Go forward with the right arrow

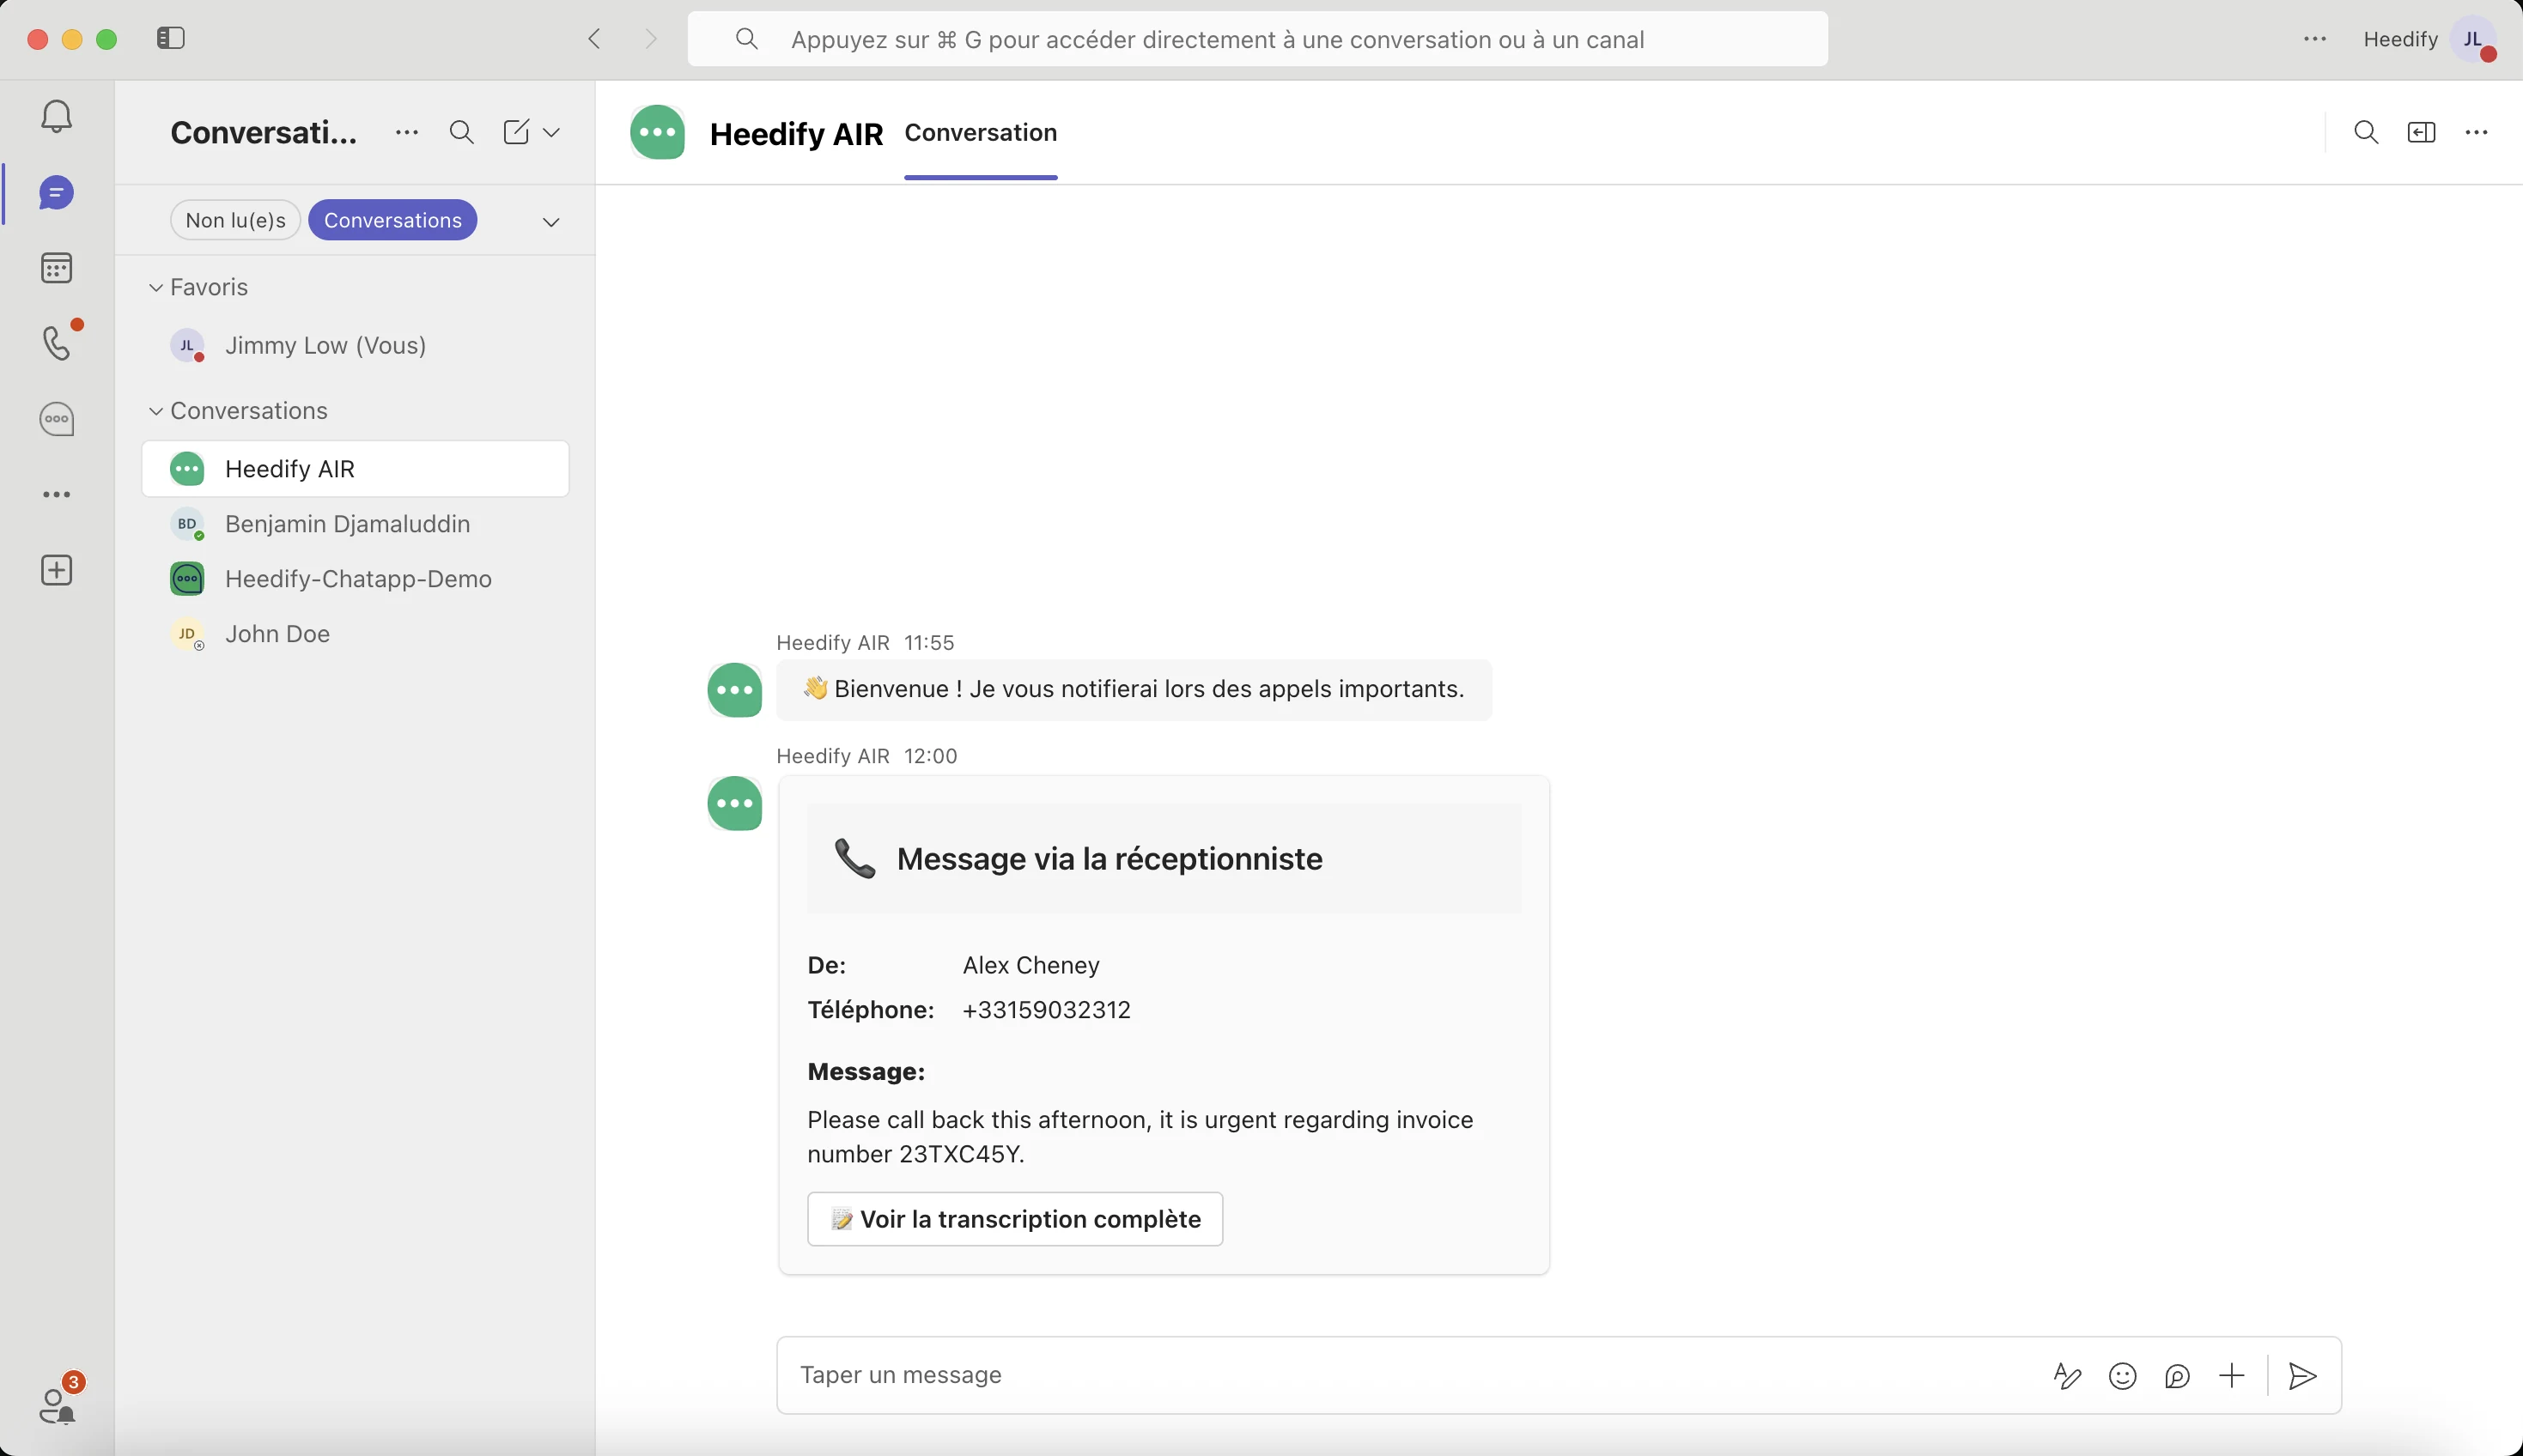point(651,39)
